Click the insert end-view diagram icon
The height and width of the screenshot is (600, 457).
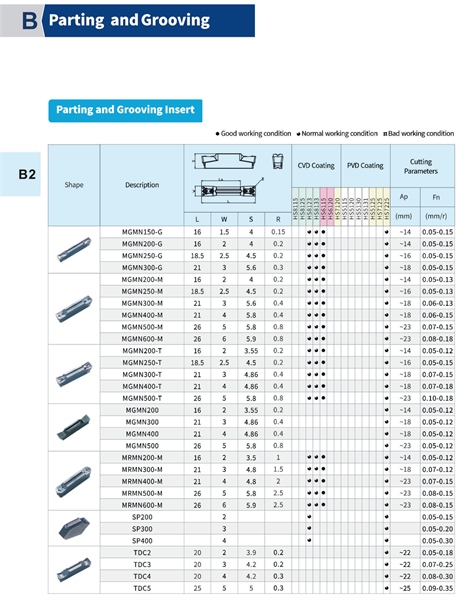tap(278, 161)
